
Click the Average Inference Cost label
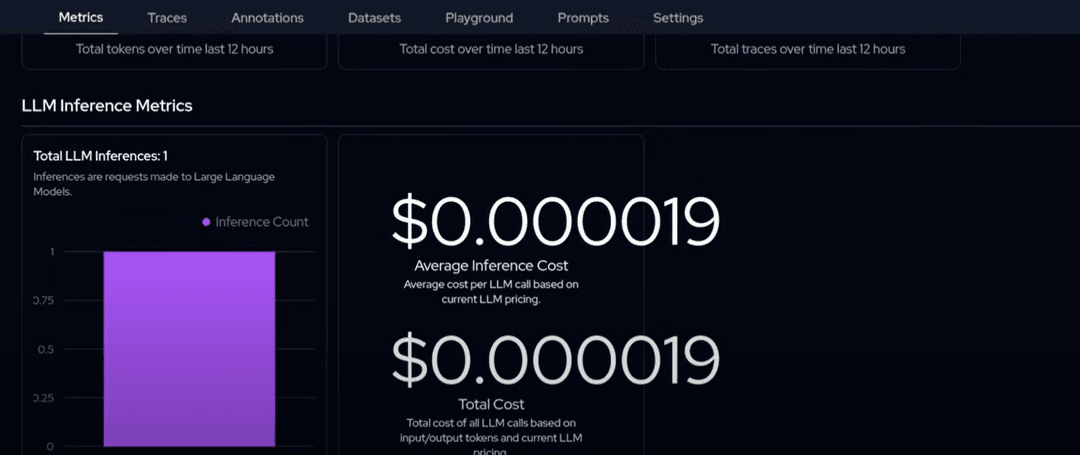pos(491,266)
